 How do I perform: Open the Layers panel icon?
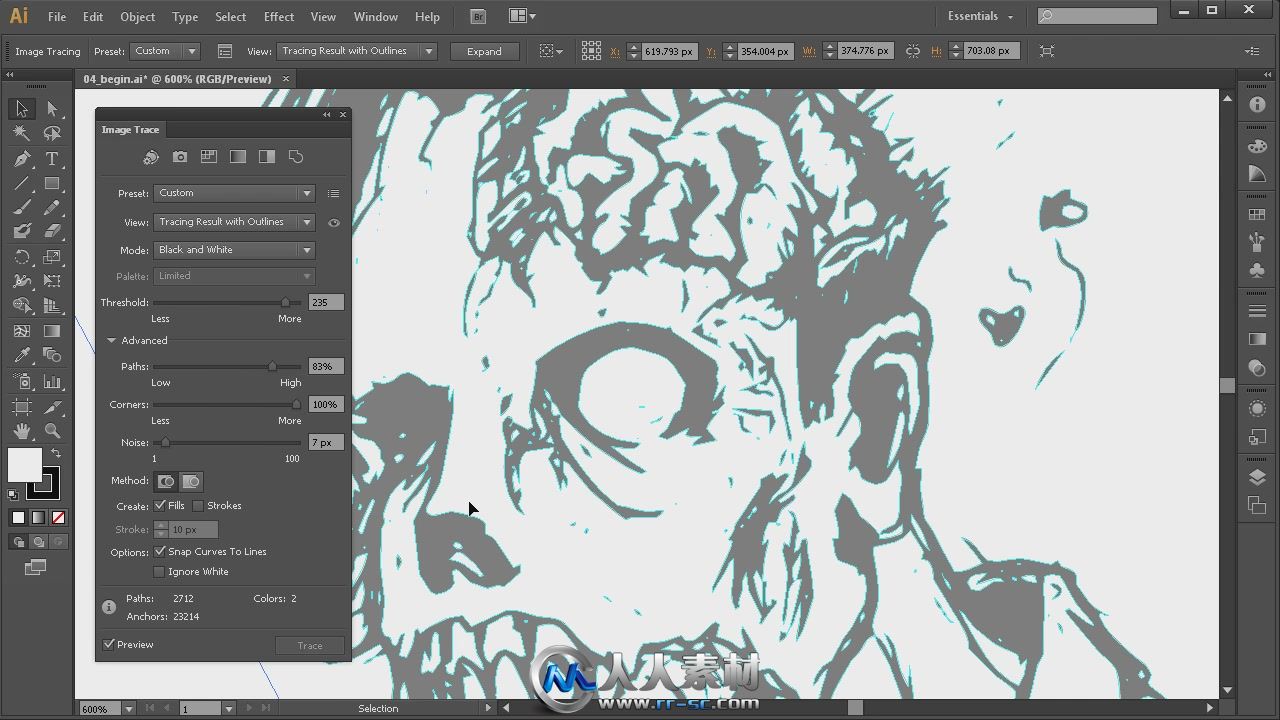click(x=1257, y=478)
